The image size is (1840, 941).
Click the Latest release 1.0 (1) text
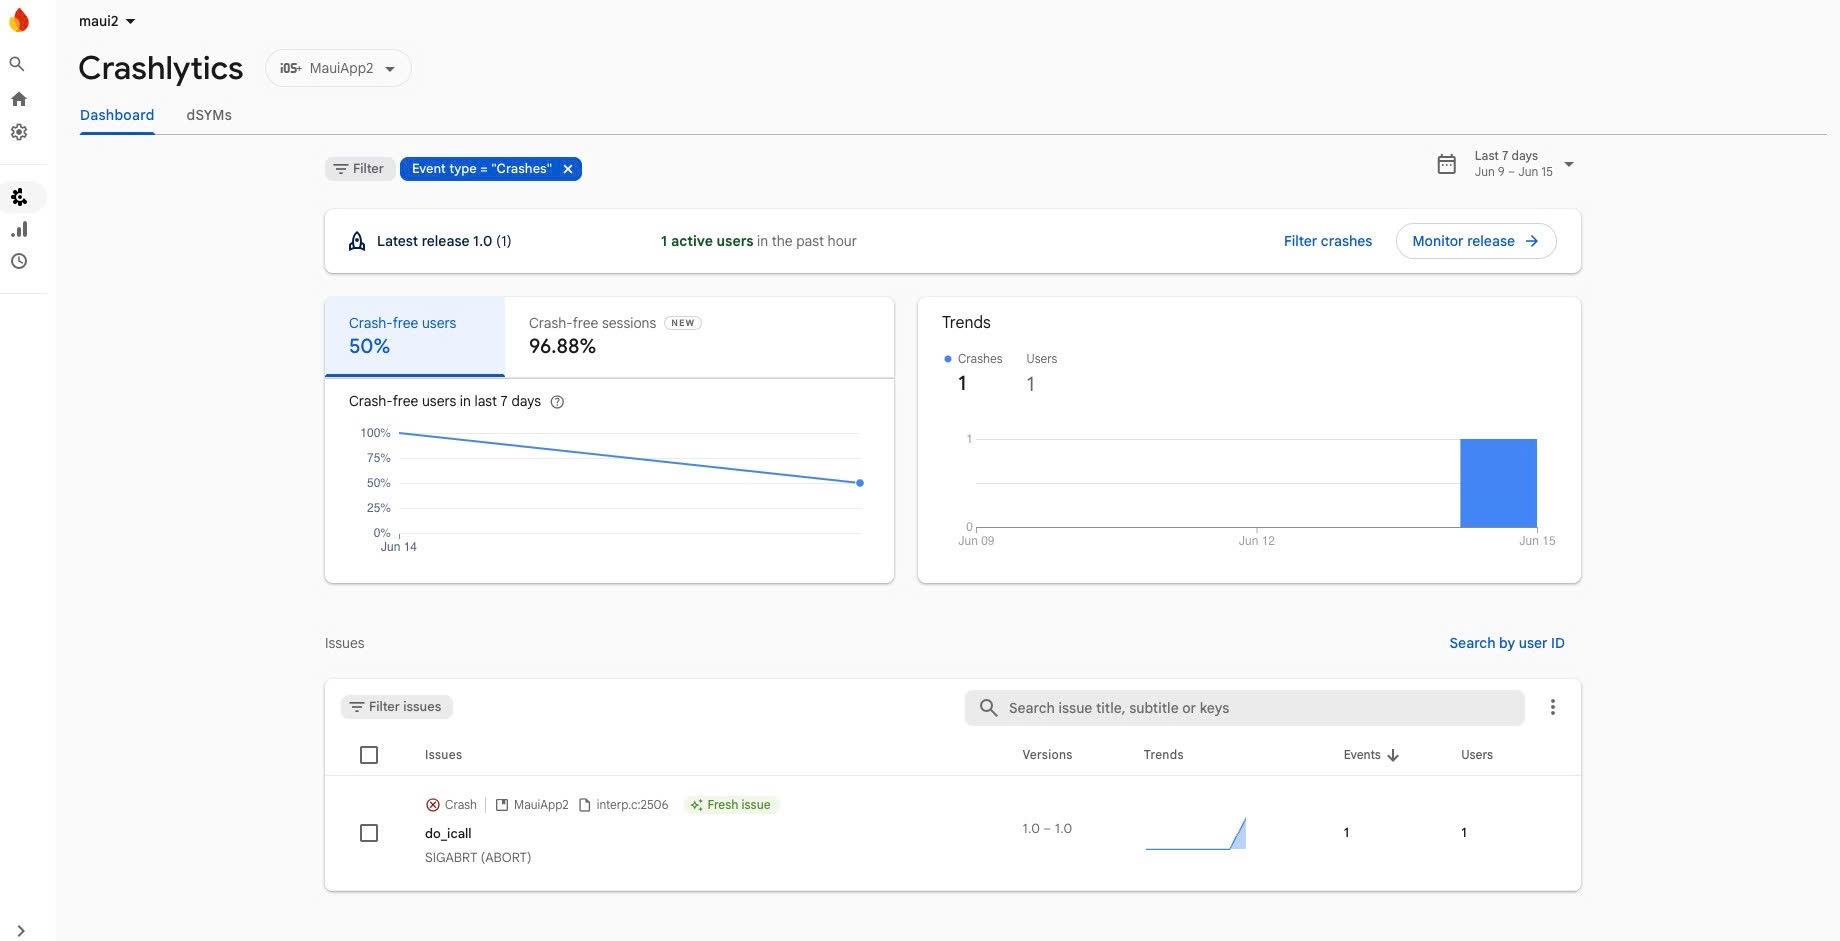(444, 241)
